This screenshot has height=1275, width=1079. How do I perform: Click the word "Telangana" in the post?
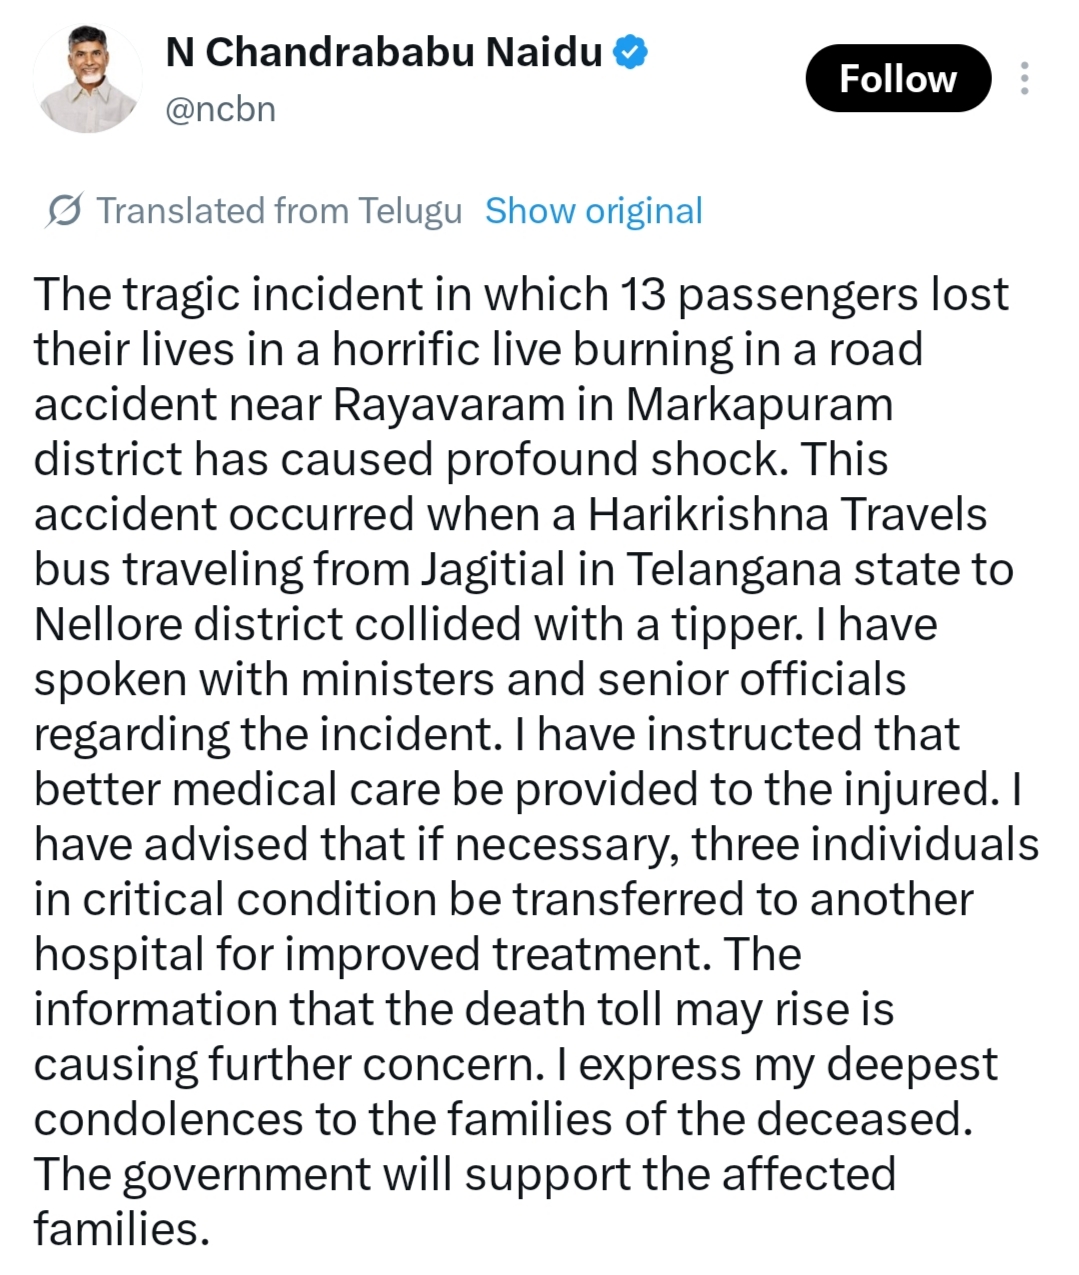tap(735, 570)
